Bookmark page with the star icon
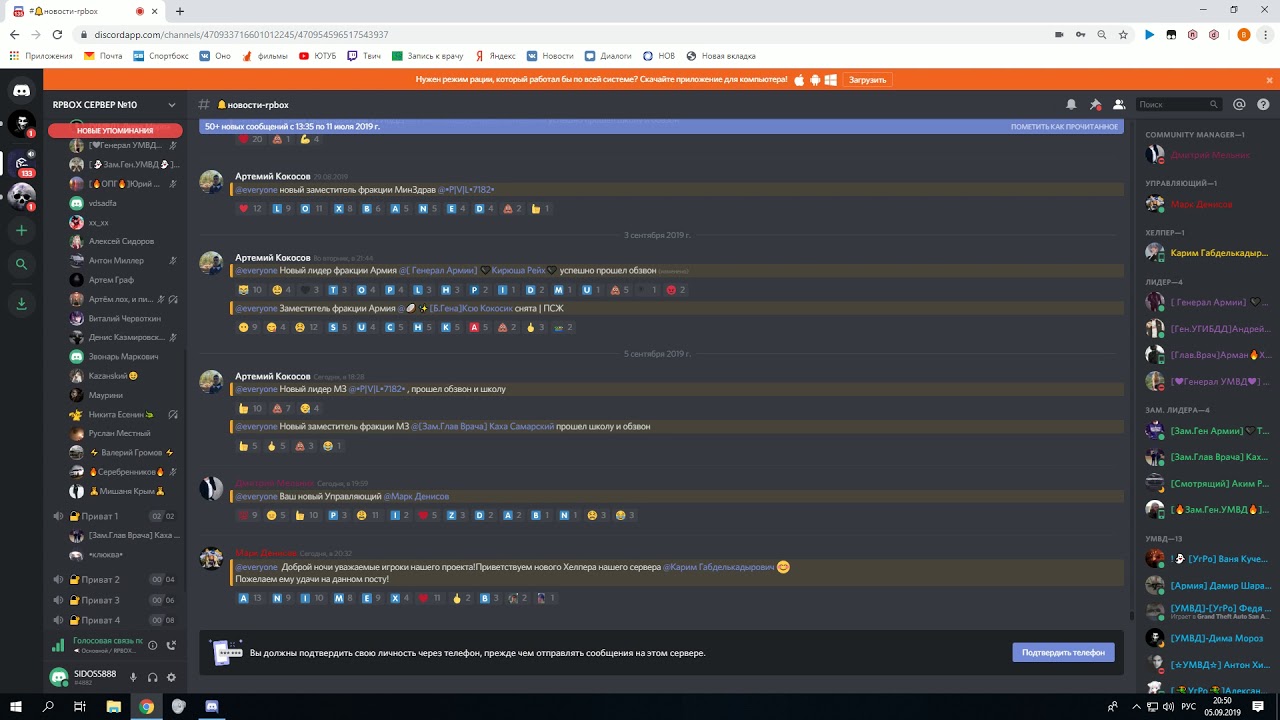 coord(1124,35)
